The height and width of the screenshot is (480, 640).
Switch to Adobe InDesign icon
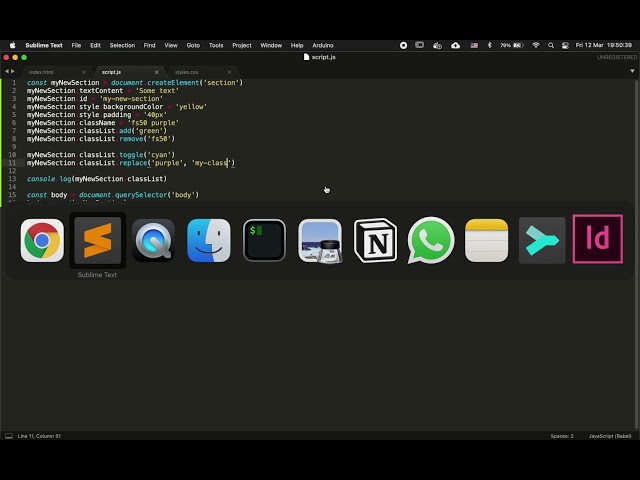(x=598, y=239)
